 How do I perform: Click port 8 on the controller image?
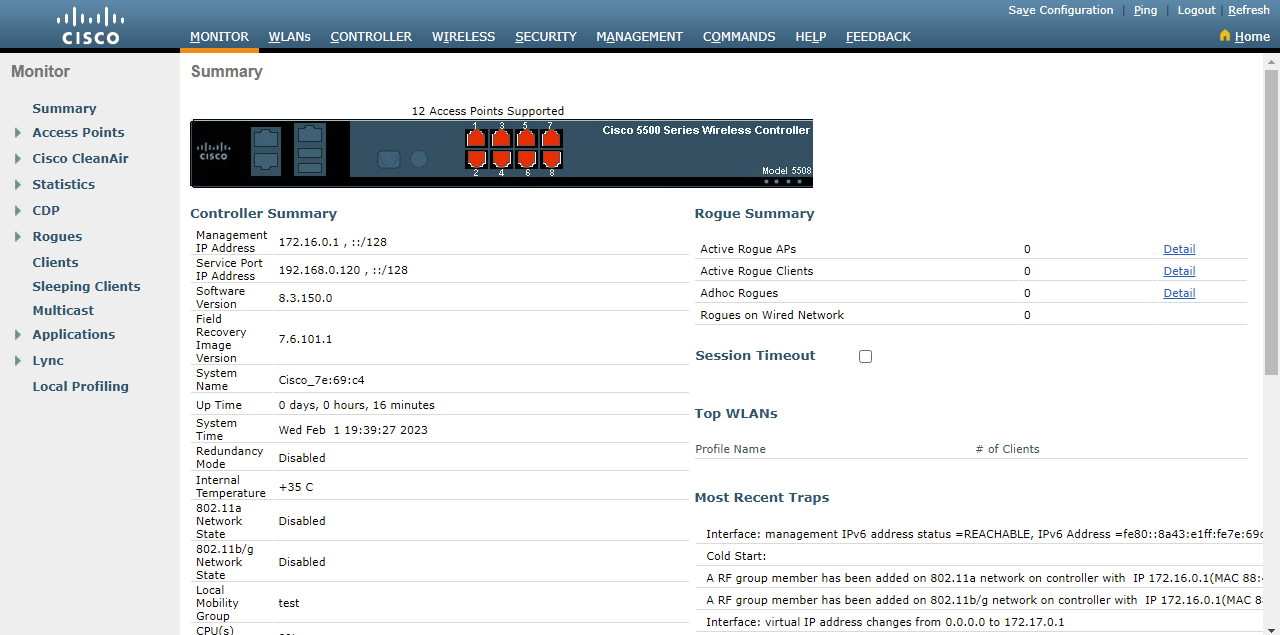click(x=551, y=158)
